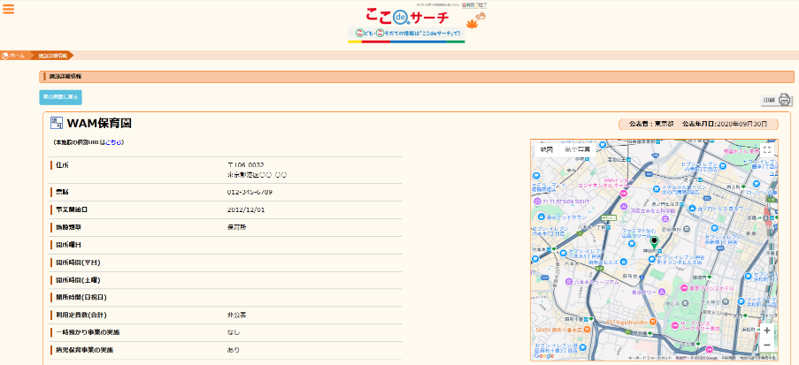
Task: Go to ホーム breadcrumb
Action: click(17, 55)
